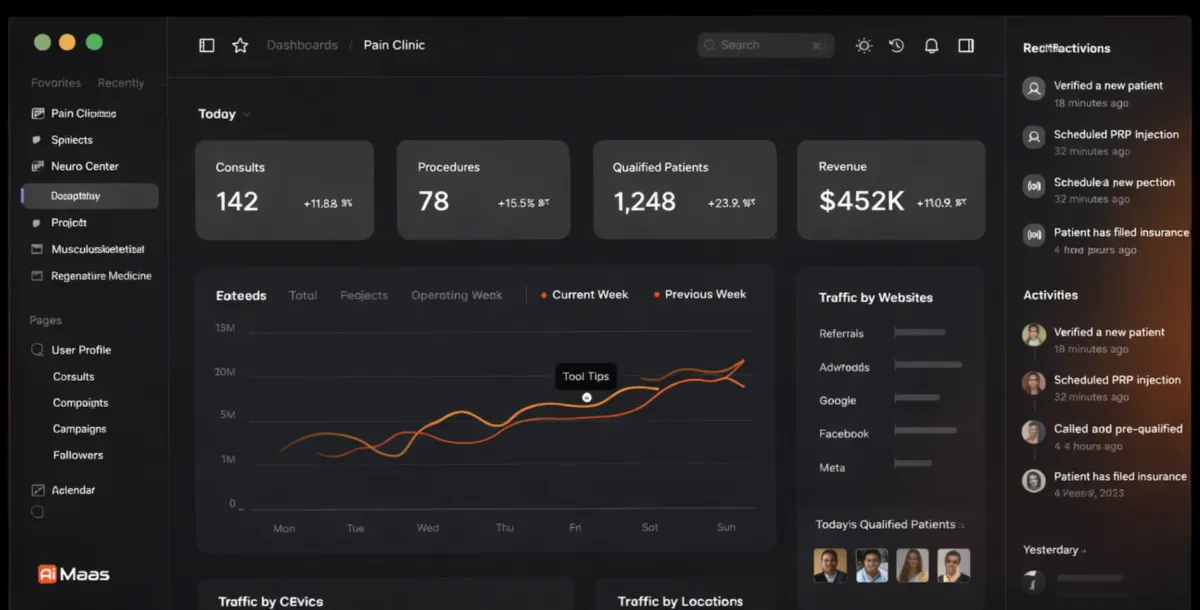Image resolution: width=1200 pixels, height=610 pixels.
Task: Select the Feojects chart tab
Action: 364,295
